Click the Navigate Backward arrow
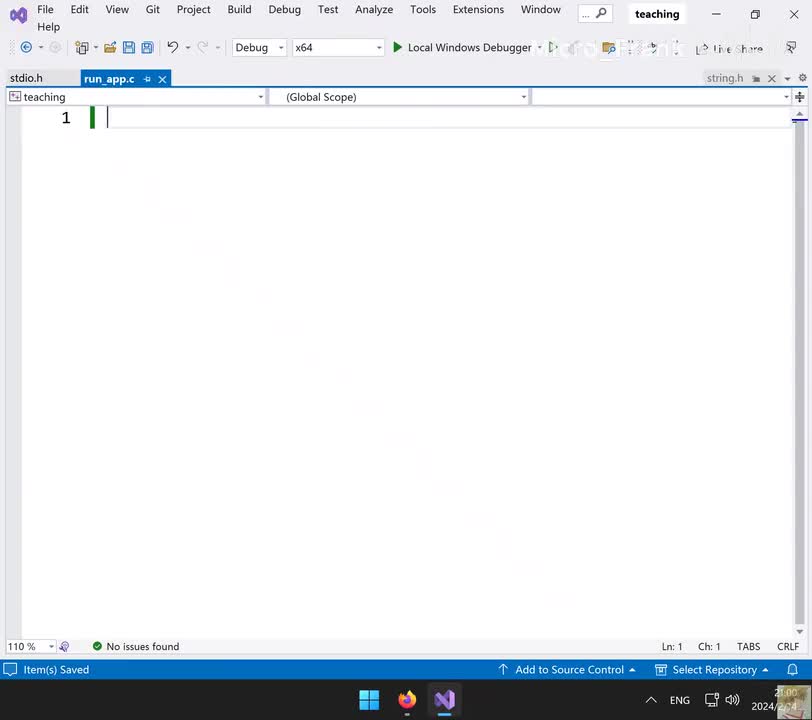This screenshot has width=812, height=720. pyautogui.click(x=26, y=48)
